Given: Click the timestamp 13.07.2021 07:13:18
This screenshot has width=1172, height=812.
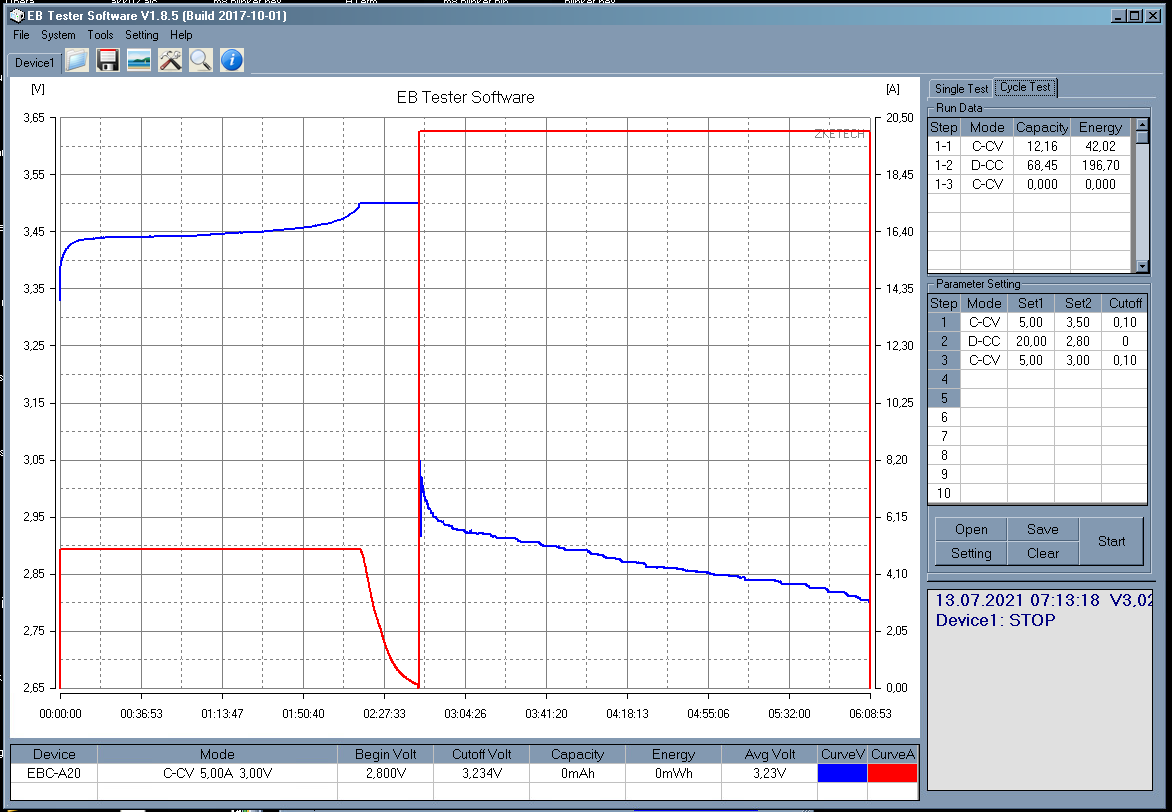Looking at the screenshot, I should click(1017, 600).
